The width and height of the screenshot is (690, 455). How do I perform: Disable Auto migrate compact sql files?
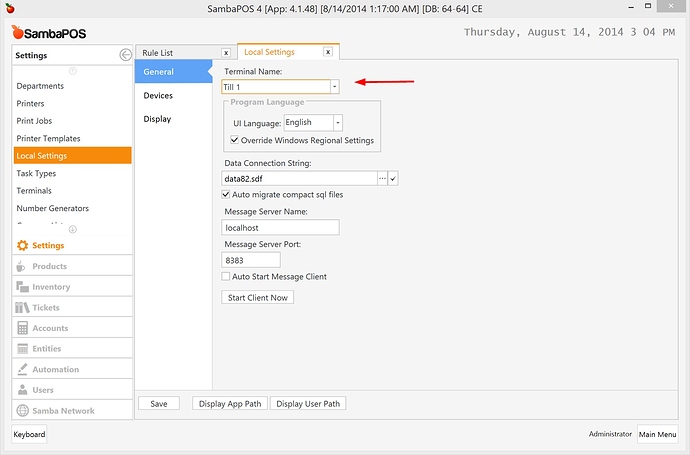coord(226,194)
